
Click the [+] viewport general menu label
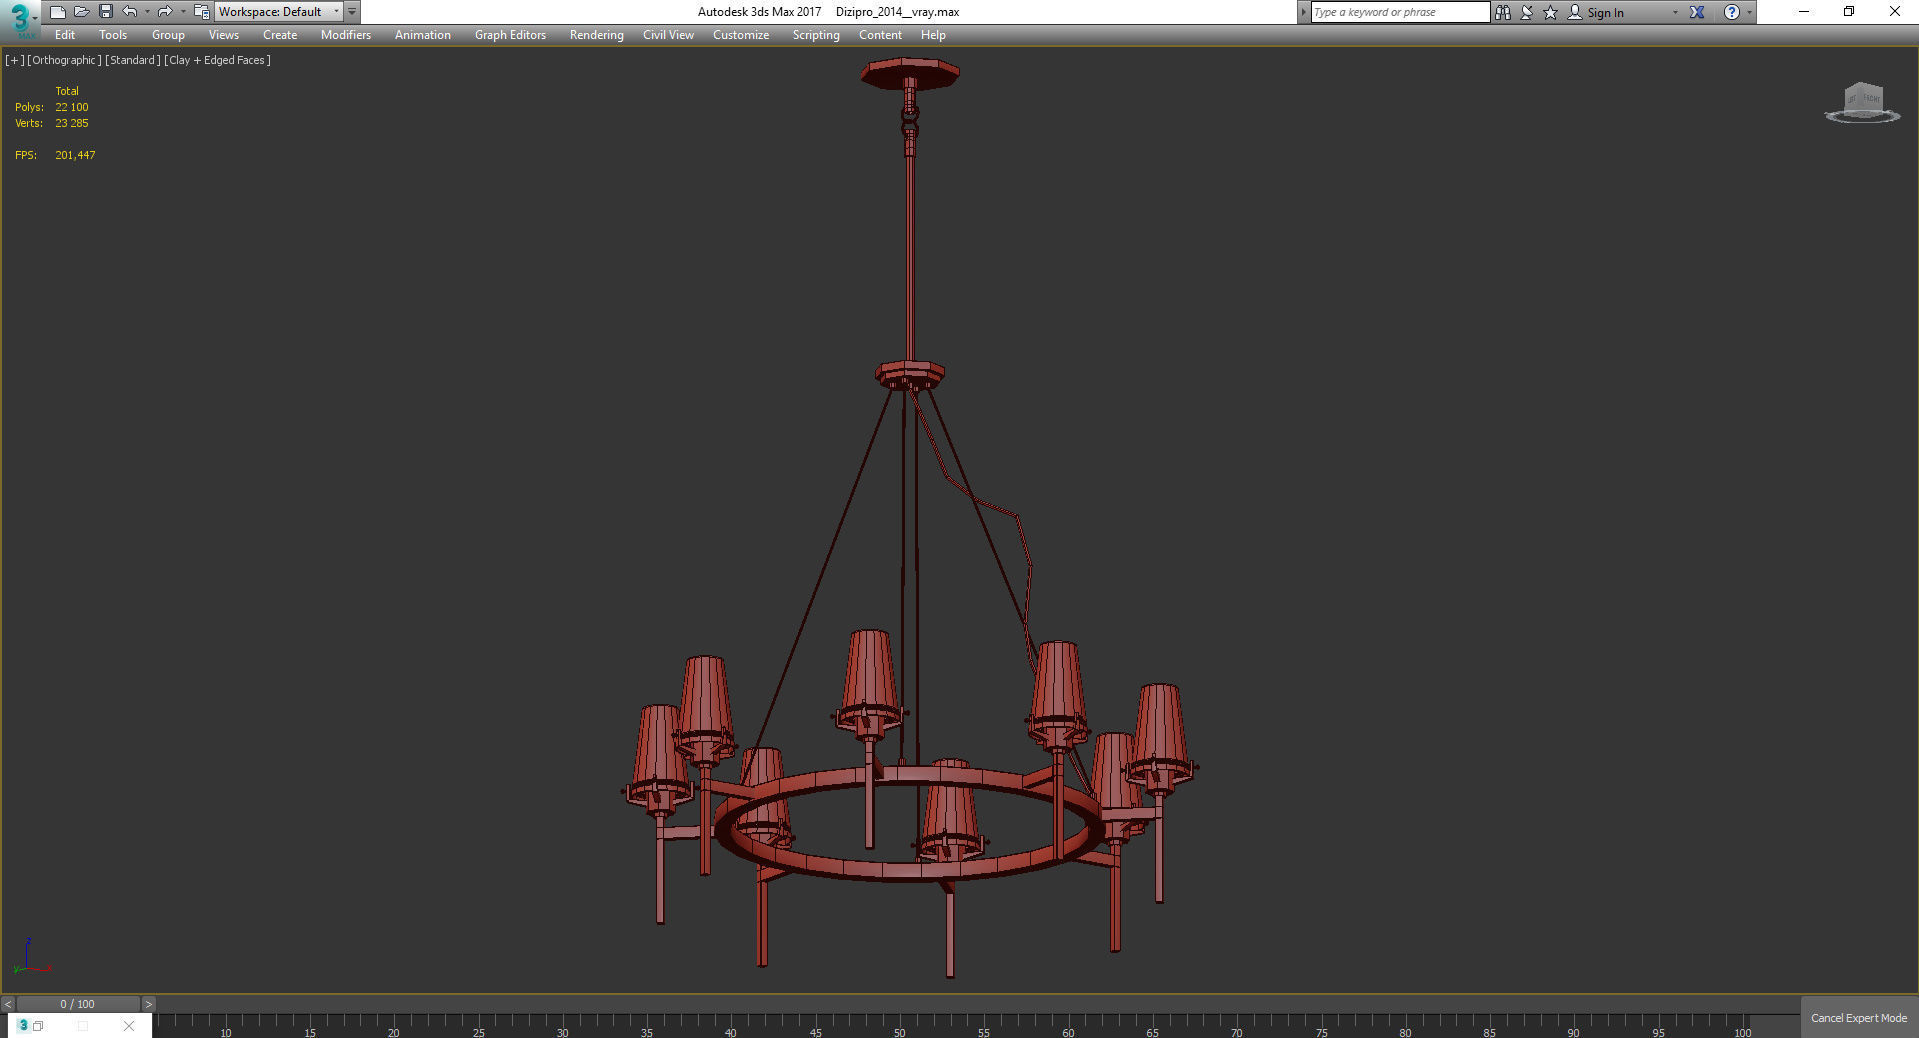coord(14,60)
